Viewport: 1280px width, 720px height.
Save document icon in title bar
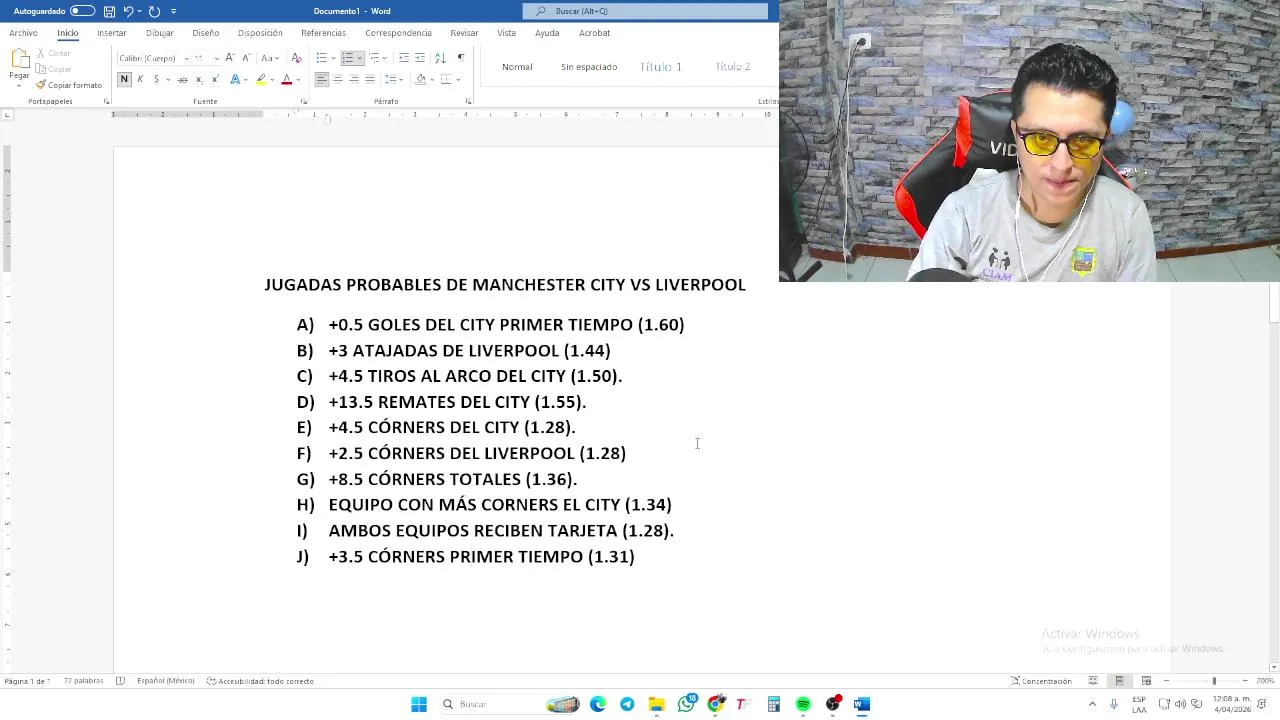(109, 11)
